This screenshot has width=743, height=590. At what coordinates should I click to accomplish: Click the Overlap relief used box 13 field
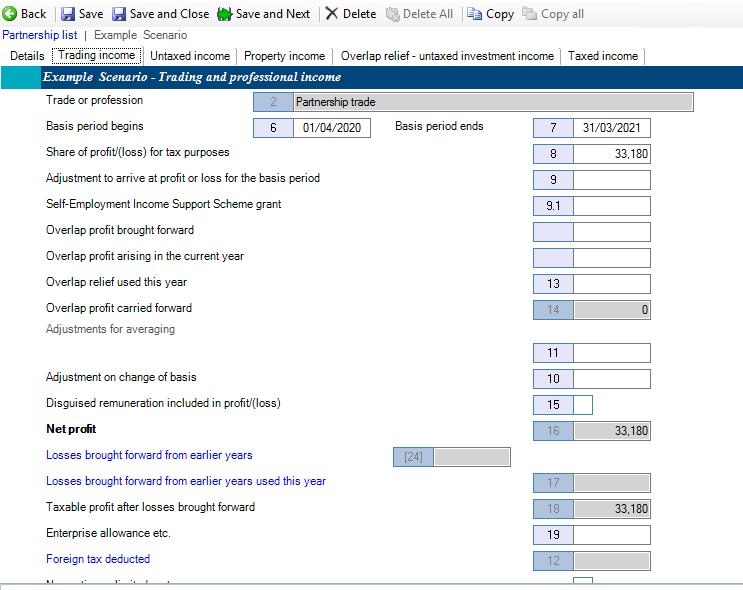point(612,284)
